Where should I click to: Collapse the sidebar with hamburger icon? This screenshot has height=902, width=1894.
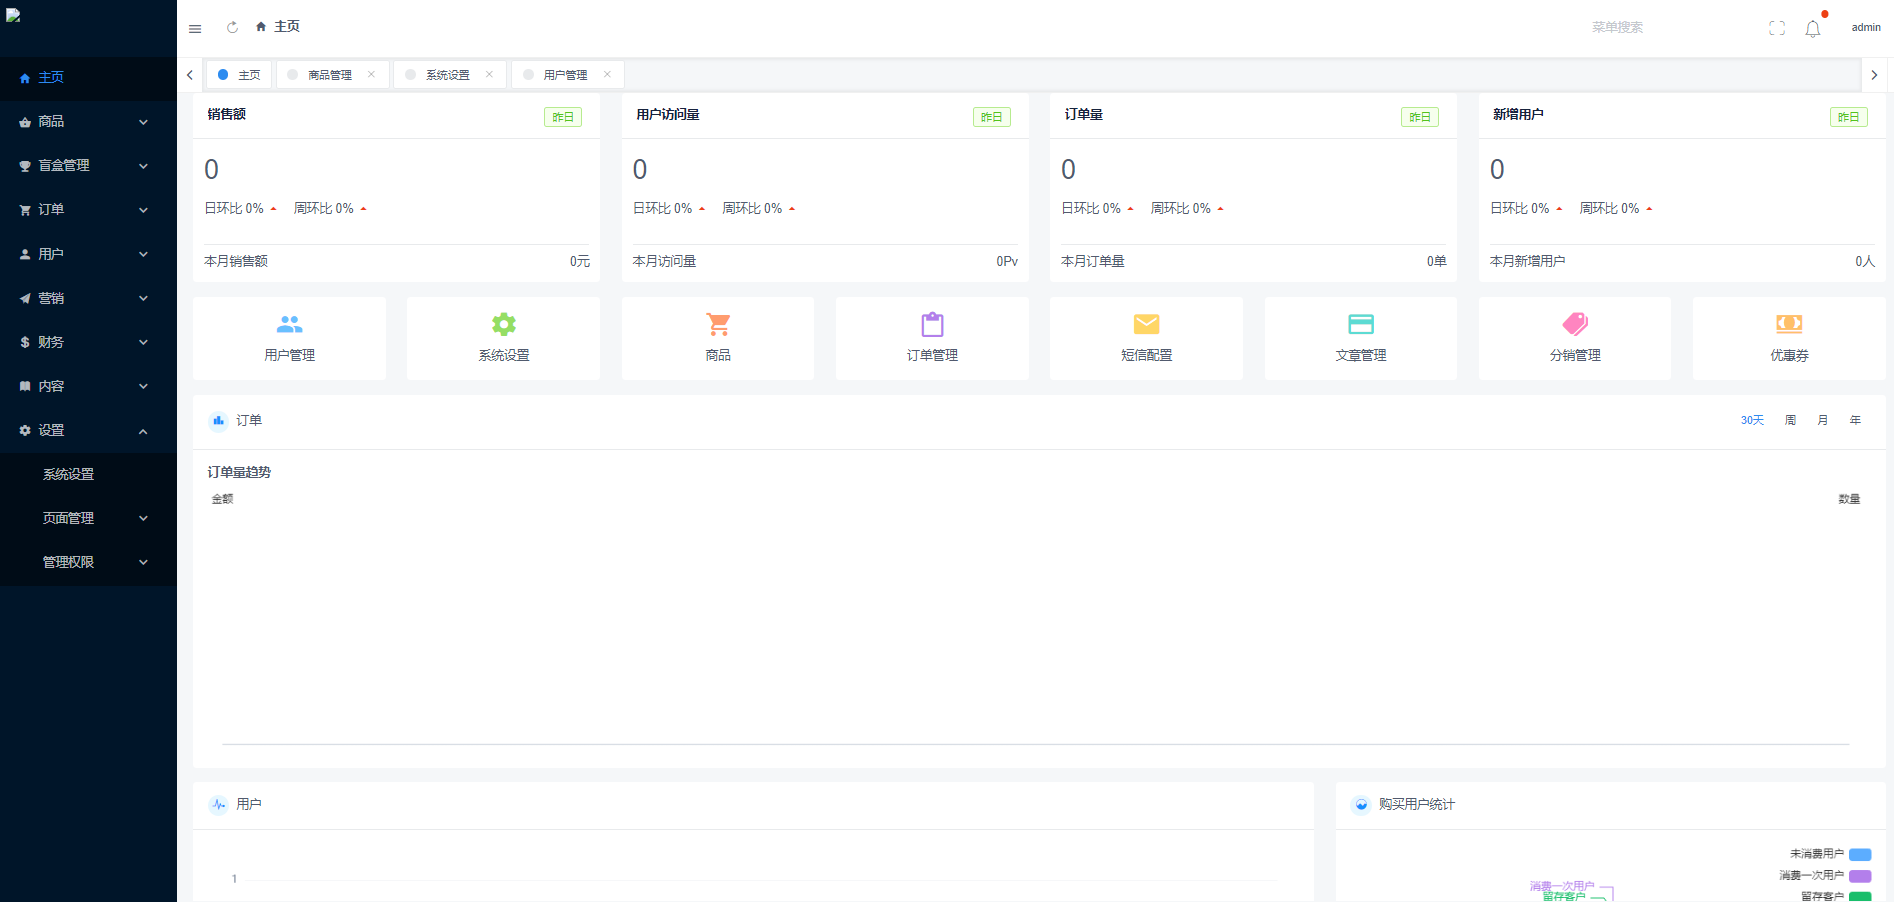pyautogui.click(x=195, y=28)
